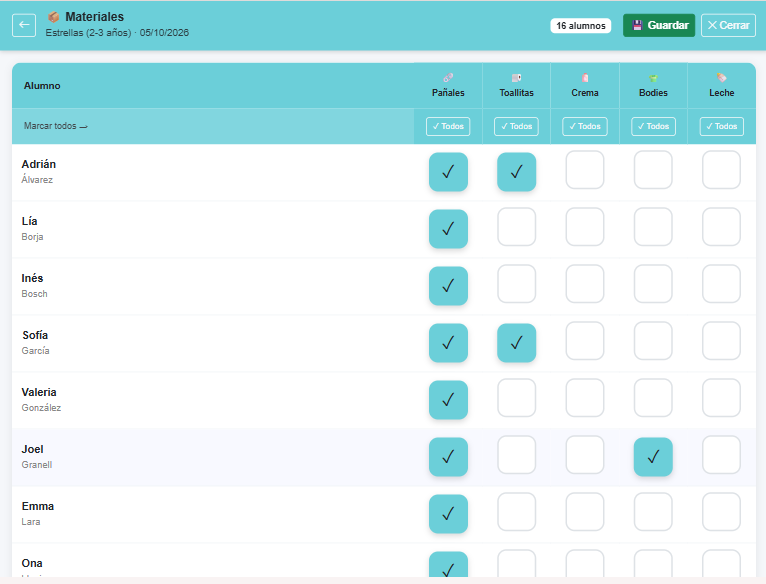
Task: Check Leche for Sofía García
Action: (x=722, y=341)
